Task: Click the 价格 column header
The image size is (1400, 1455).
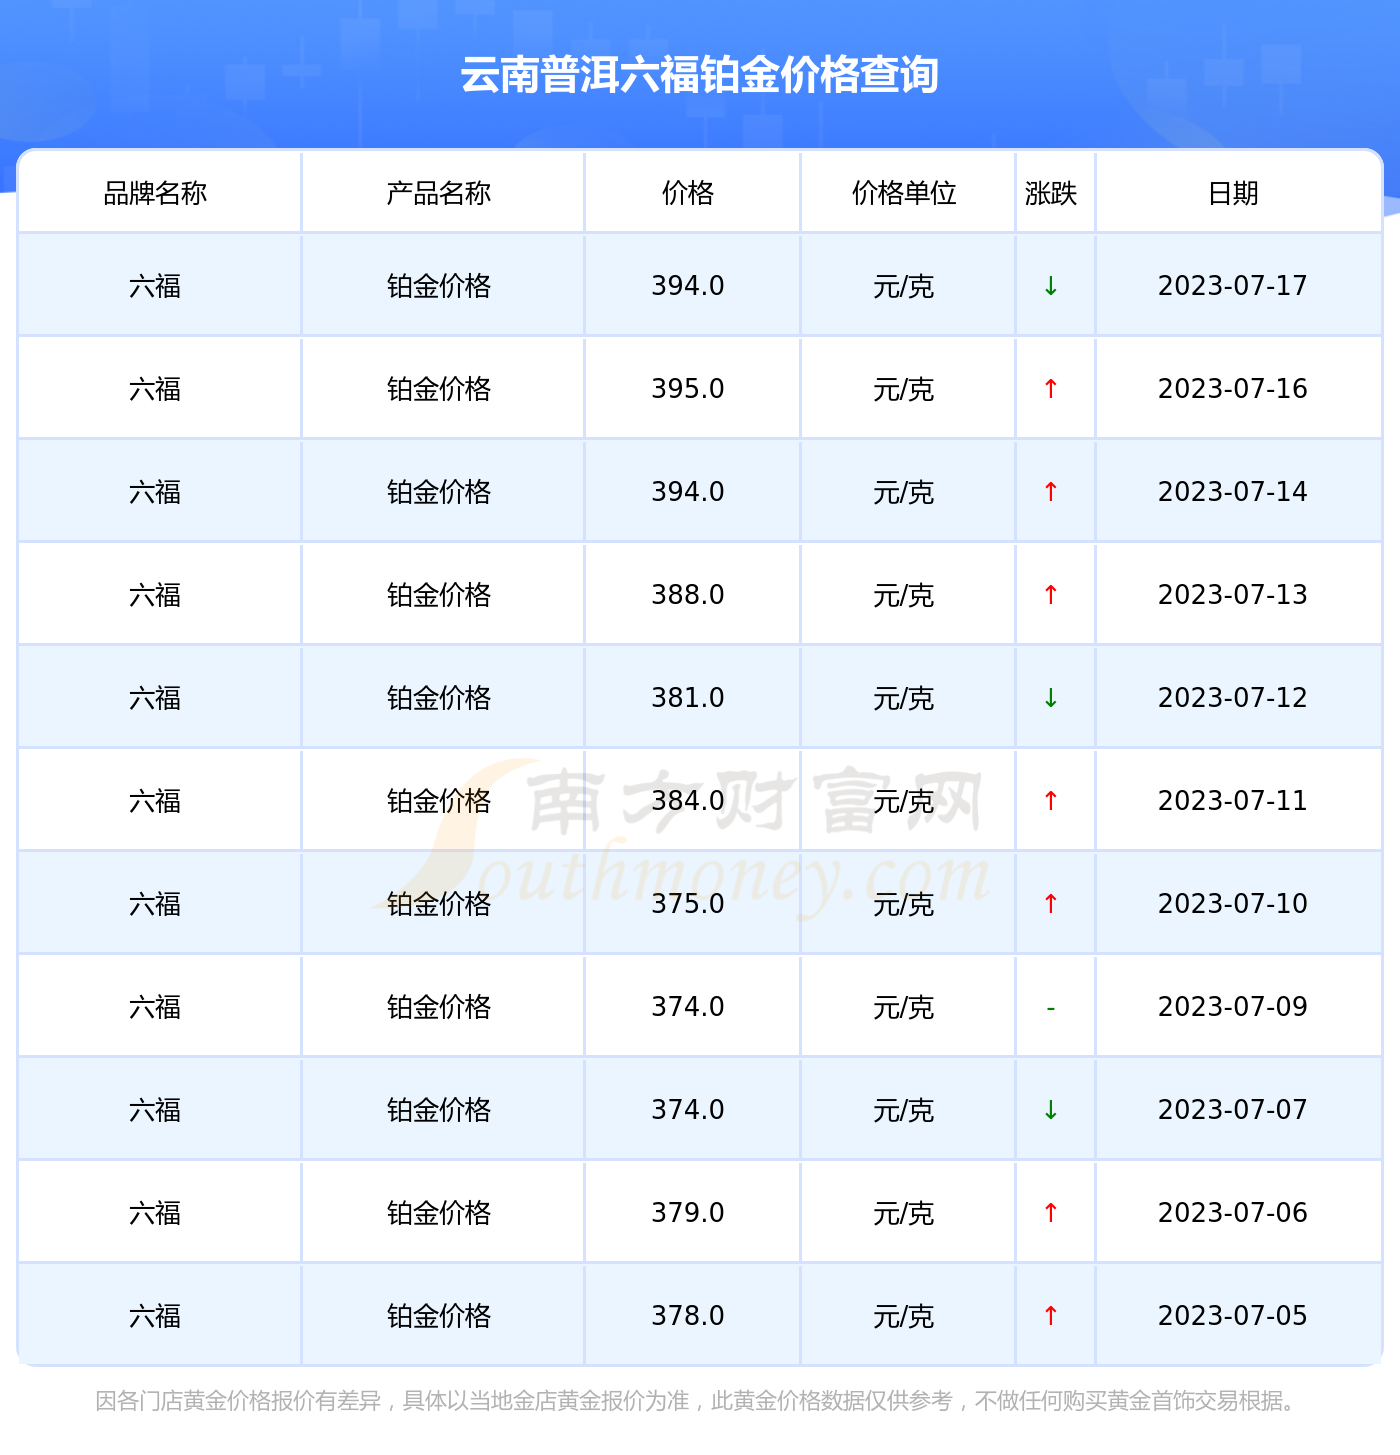Action: click(x=688, y=193)
